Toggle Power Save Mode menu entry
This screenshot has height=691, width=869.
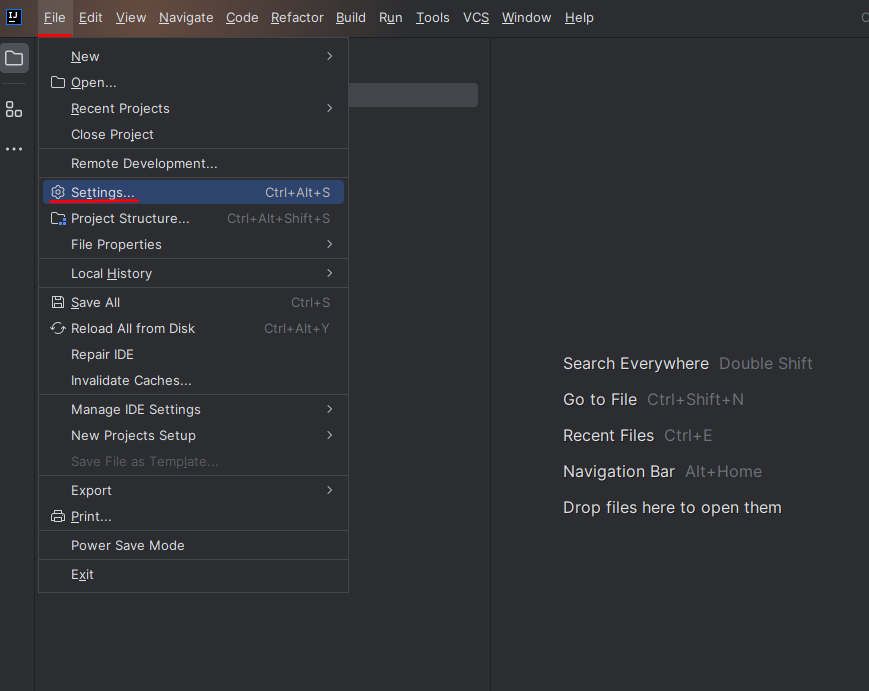pyautogui.click(x=193, y=545)
